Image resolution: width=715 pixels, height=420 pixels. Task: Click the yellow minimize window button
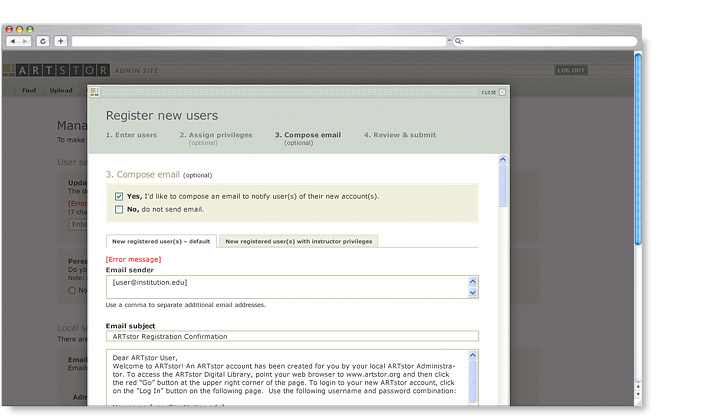tap(19, 30)
